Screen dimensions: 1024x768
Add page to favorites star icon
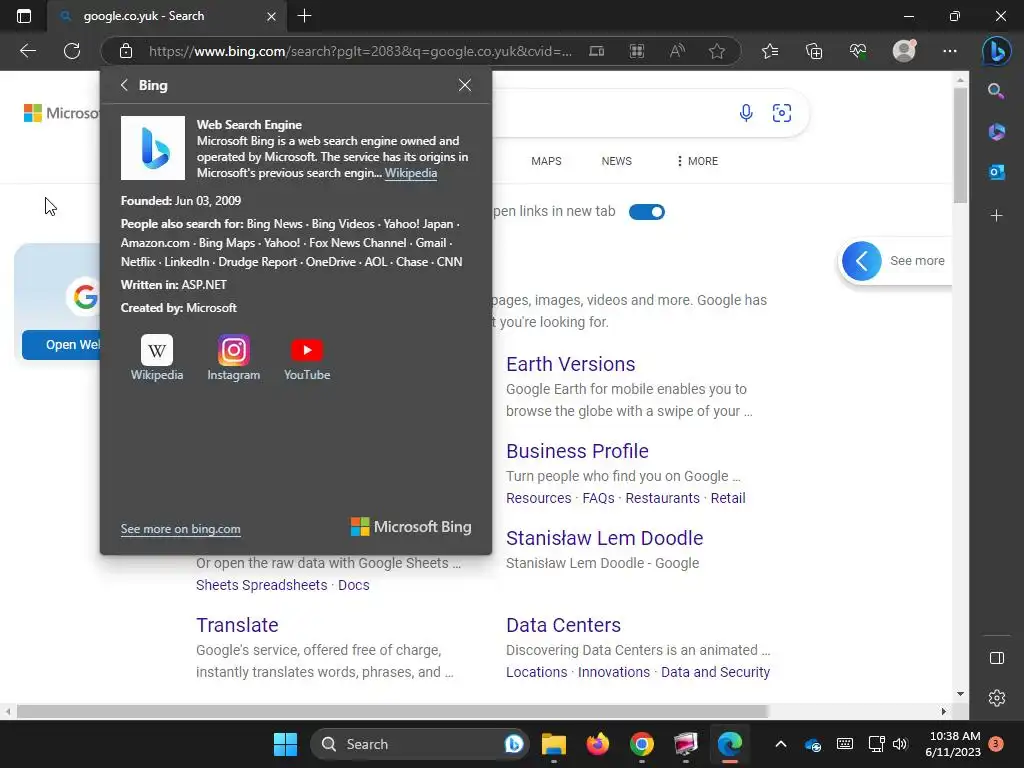(x=717, y=51)
